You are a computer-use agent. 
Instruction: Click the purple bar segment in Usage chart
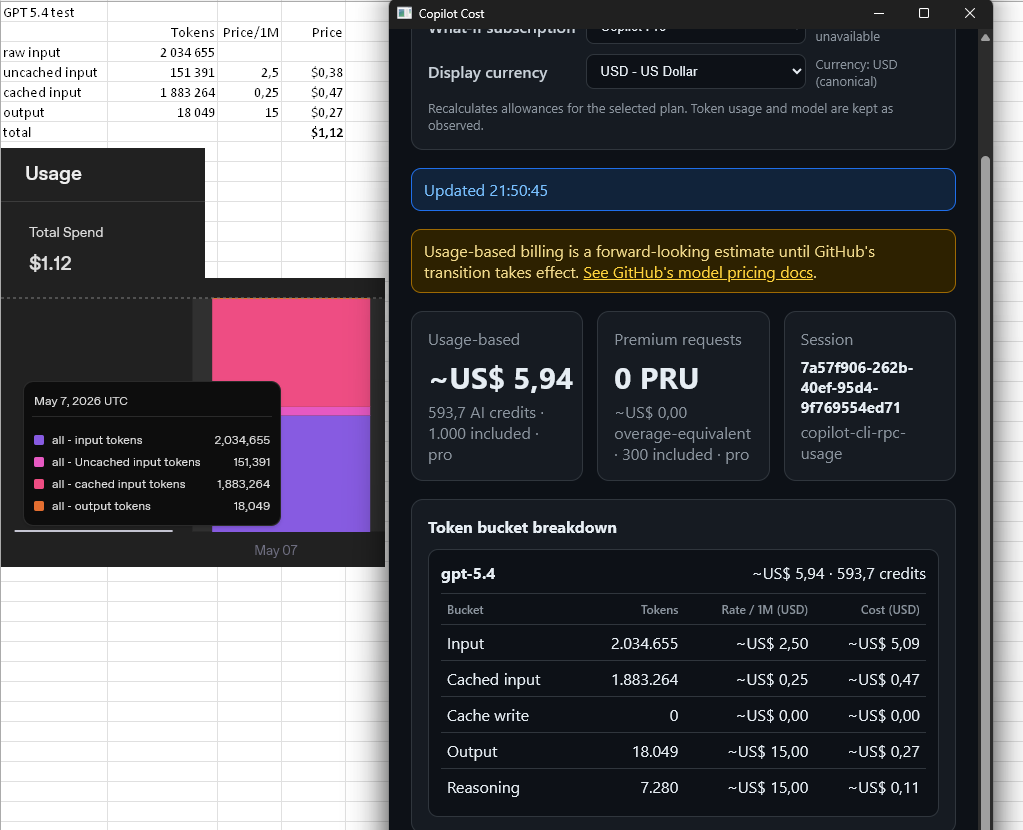click(x=325, y=474)
